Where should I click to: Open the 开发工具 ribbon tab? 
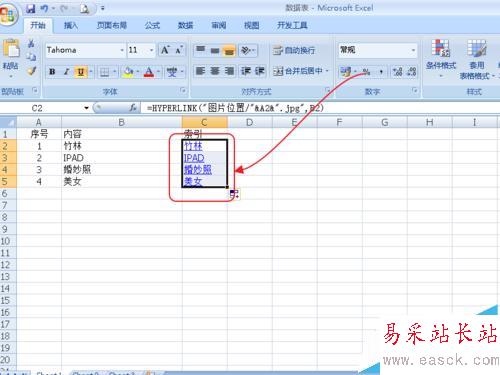tap(292, 25)
